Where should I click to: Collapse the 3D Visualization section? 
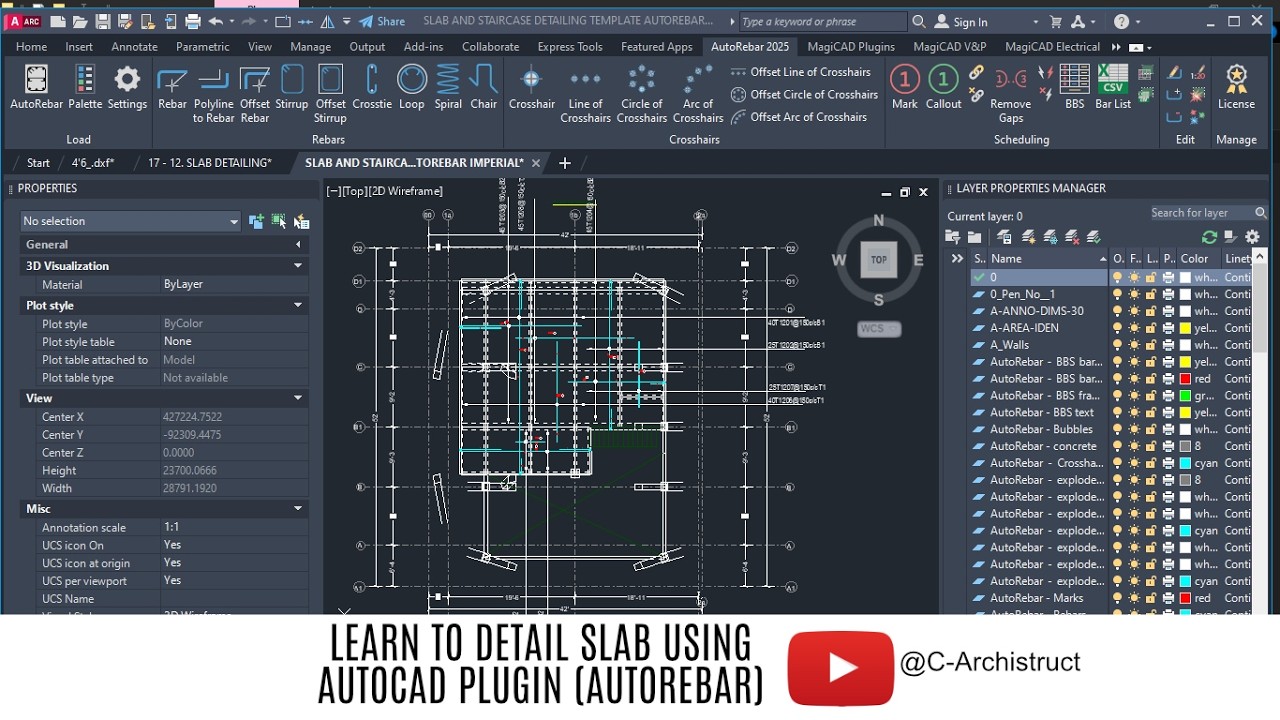(297, 266)
